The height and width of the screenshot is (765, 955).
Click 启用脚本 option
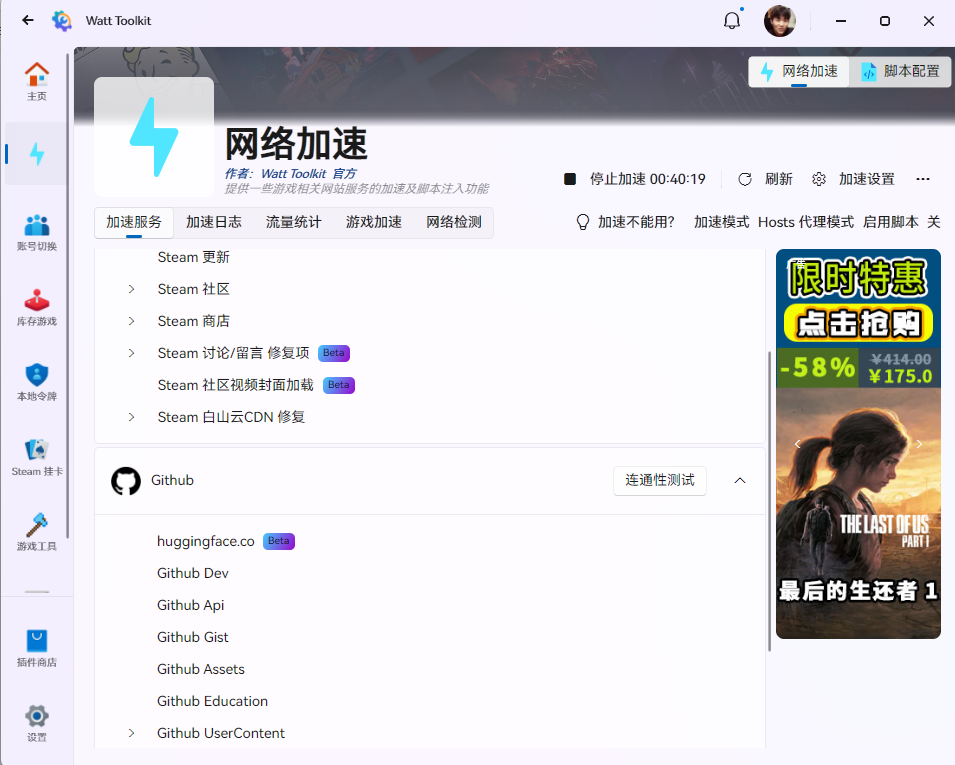coord(890,222)
